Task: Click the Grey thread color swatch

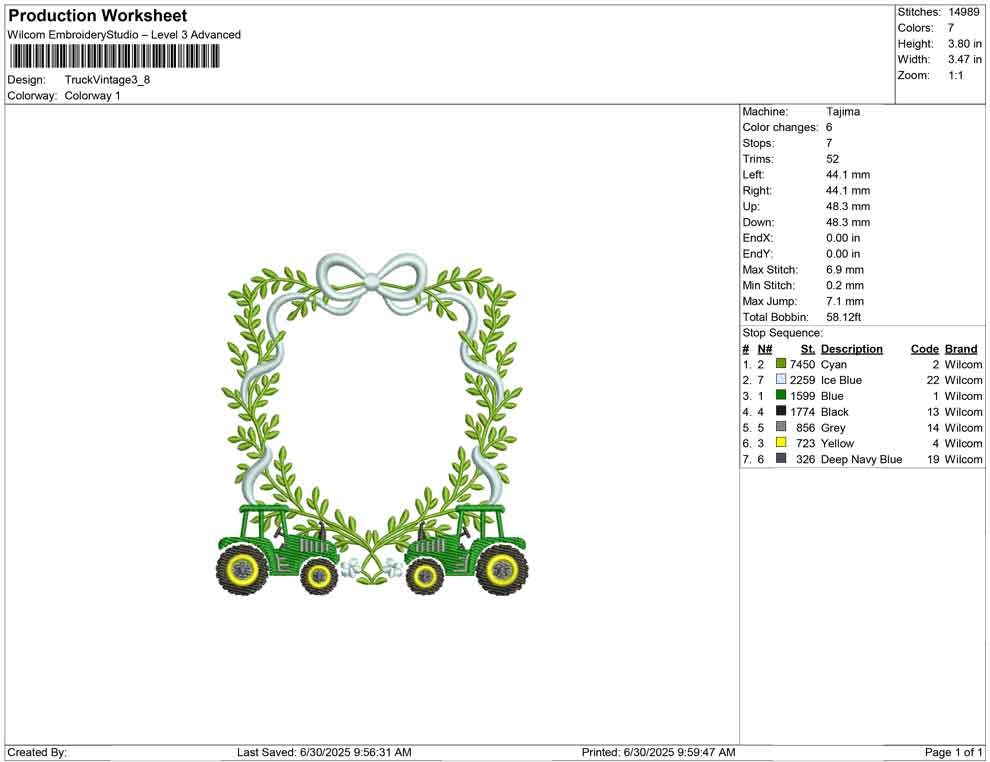Action: pos(781,427)
